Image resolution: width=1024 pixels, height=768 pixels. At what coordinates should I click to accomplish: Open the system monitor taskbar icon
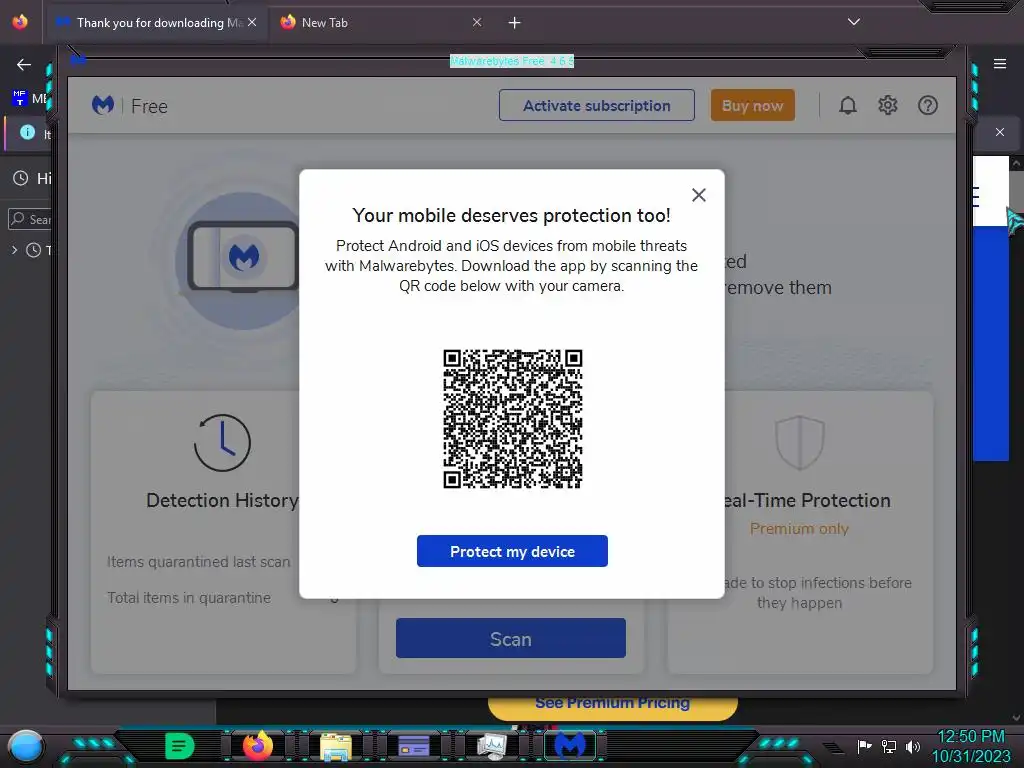pyautogui.click(x=492, y=746)
